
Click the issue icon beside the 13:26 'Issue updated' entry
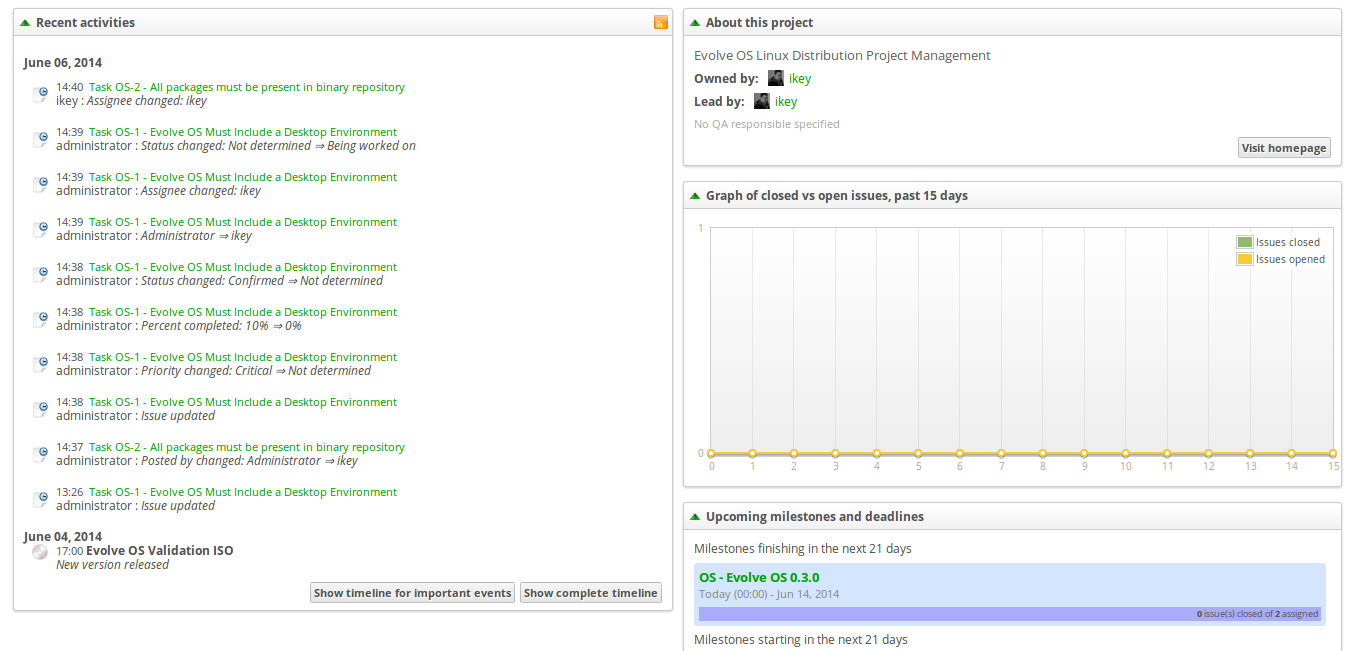click(x=41, y=499)
